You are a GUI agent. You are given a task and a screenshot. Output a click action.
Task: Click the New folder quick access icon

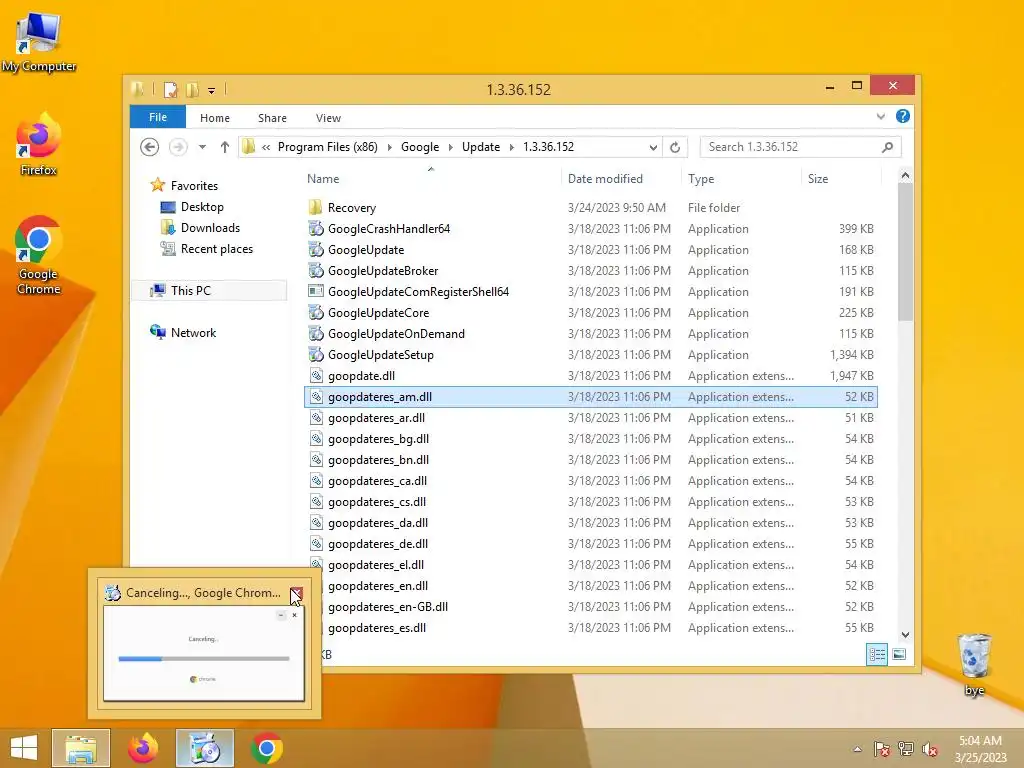coord(193,89)
